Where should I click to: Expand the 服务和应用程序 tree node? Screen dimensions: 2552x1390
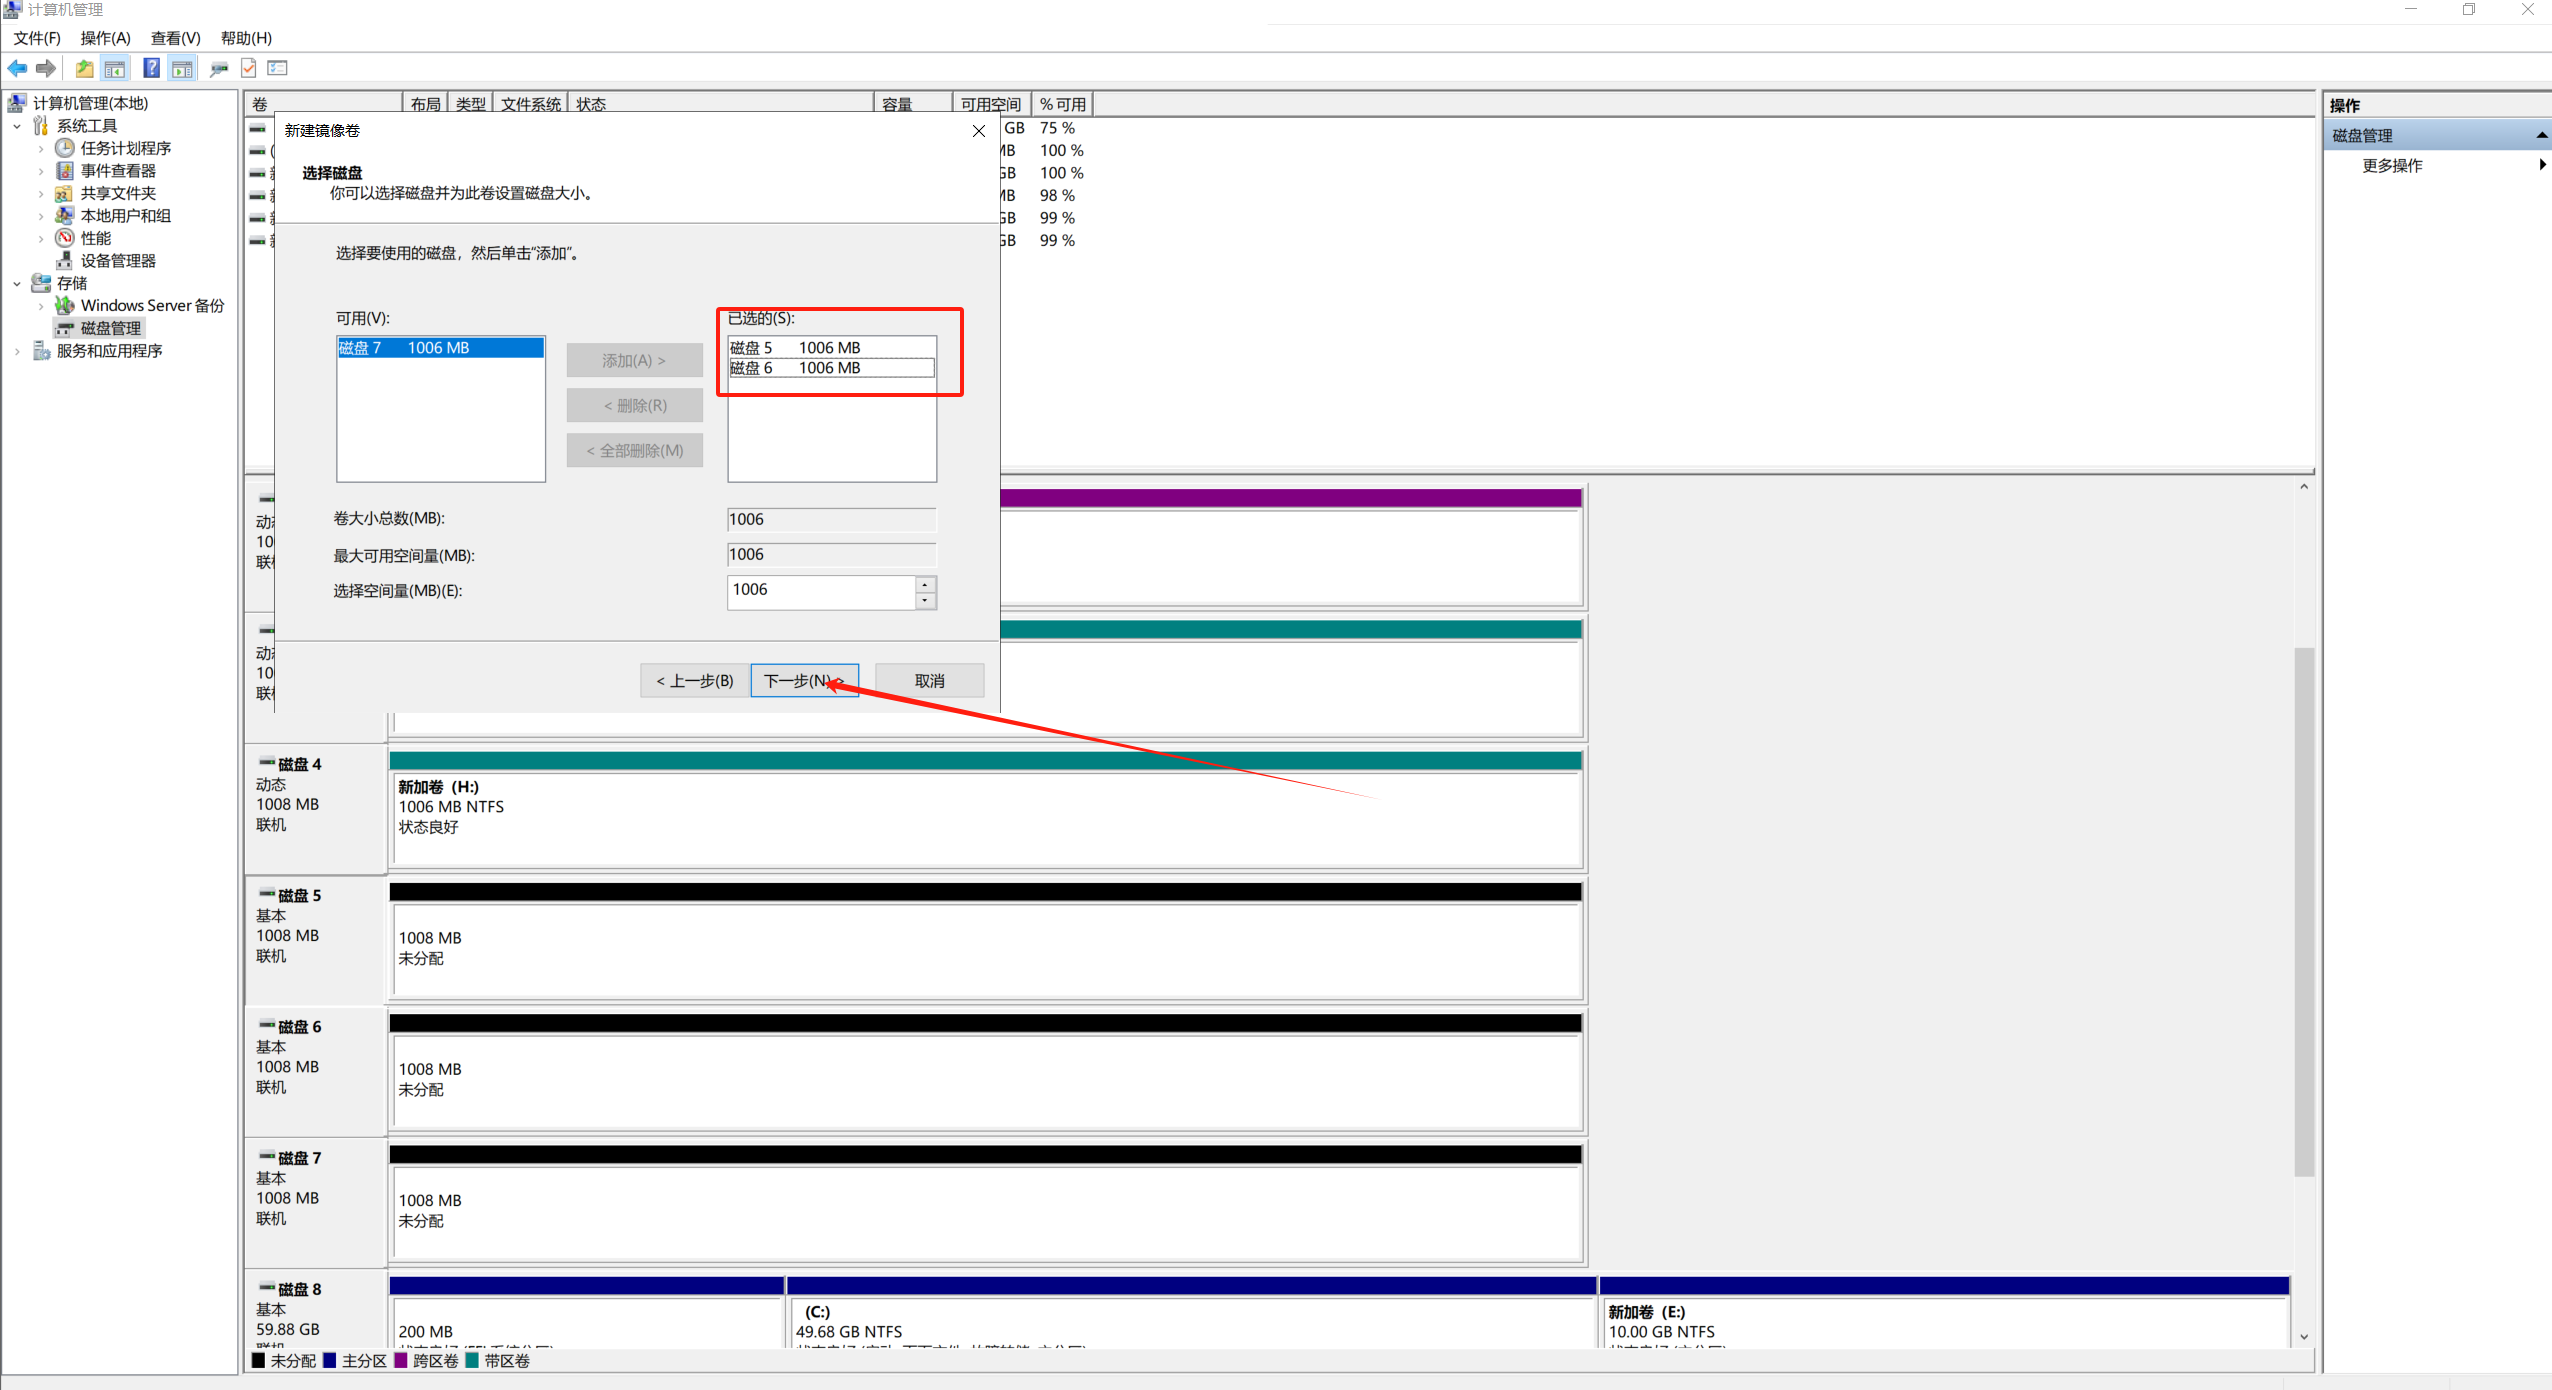click(17, 351)
